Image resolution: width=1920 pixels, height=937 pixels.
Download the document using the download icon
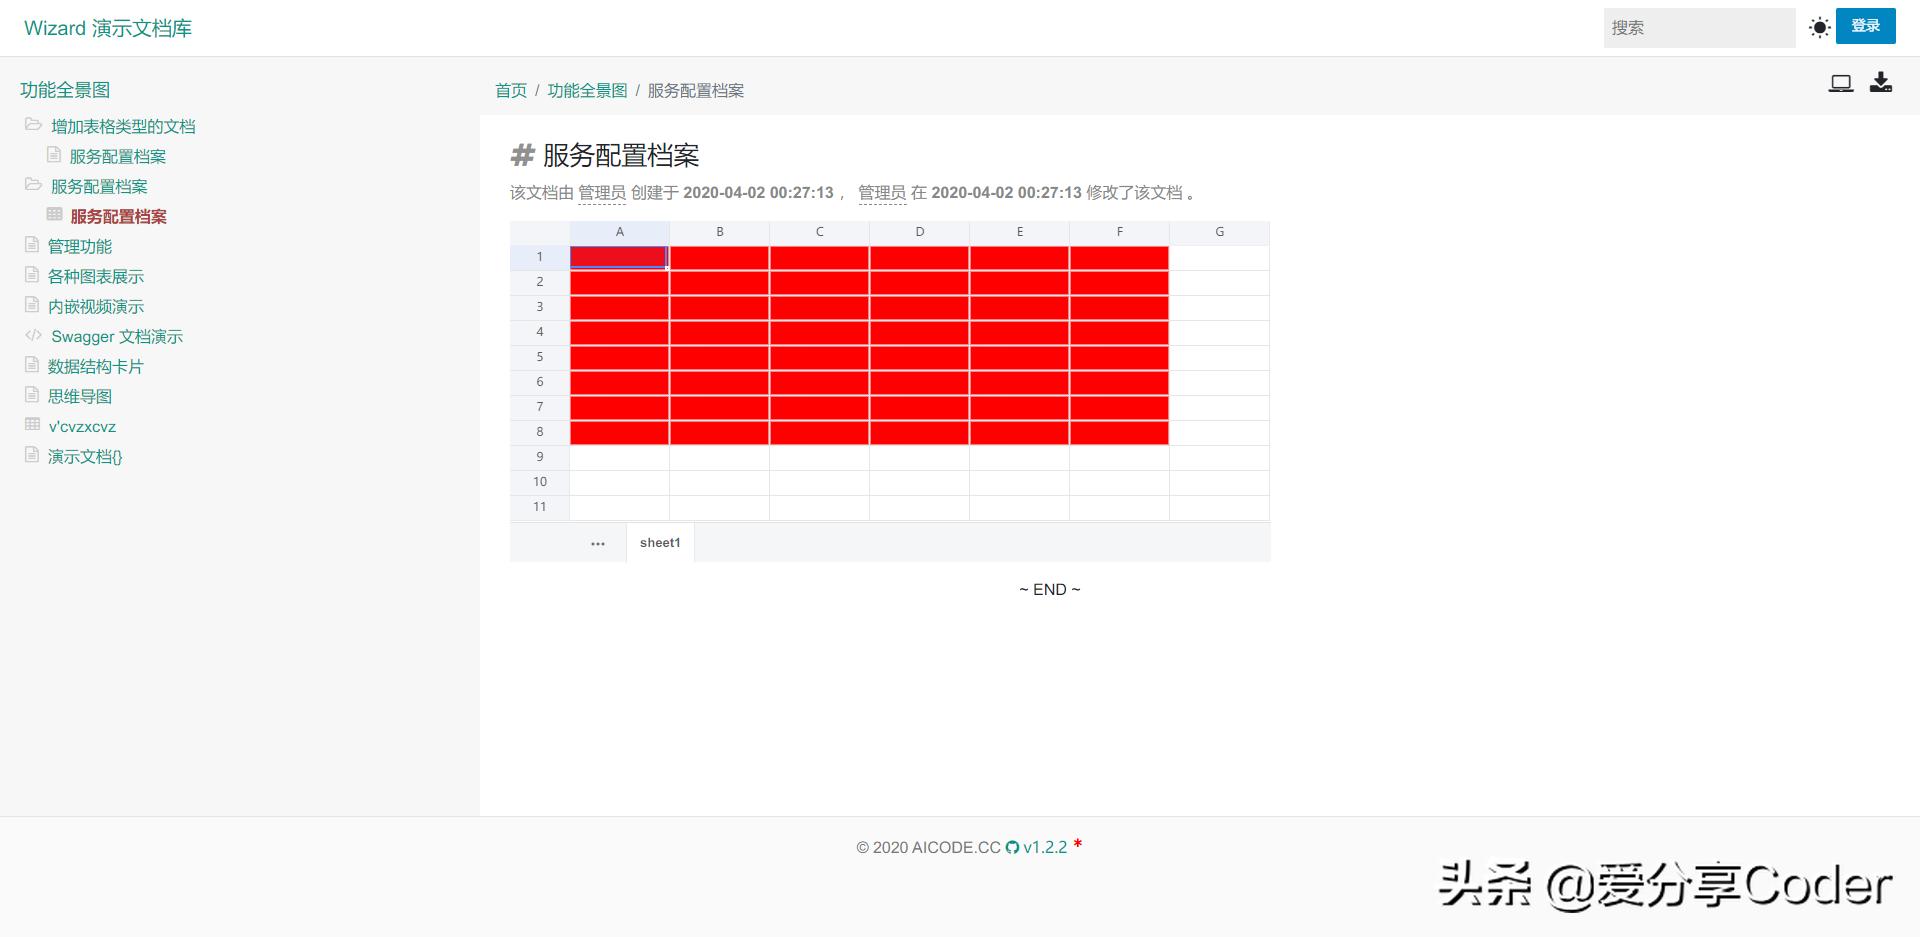point(1881,83)
